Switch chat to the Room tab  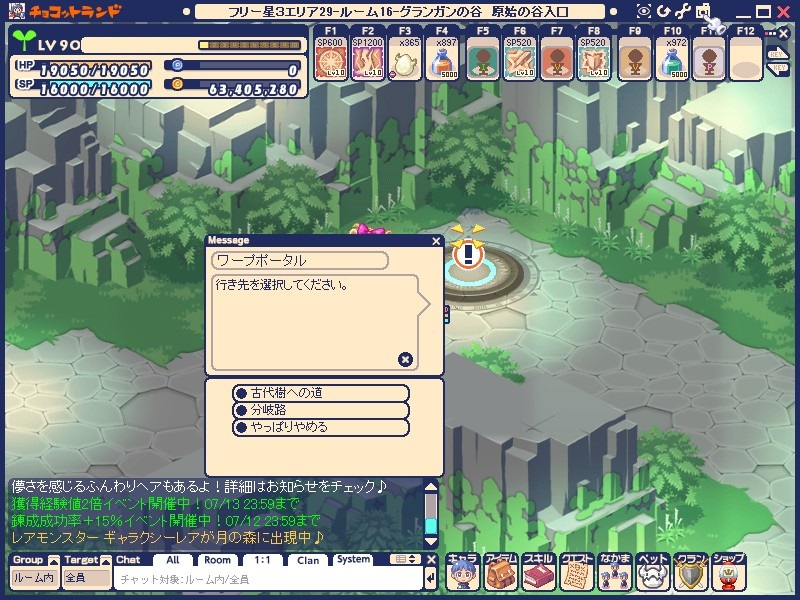[217, 560]
